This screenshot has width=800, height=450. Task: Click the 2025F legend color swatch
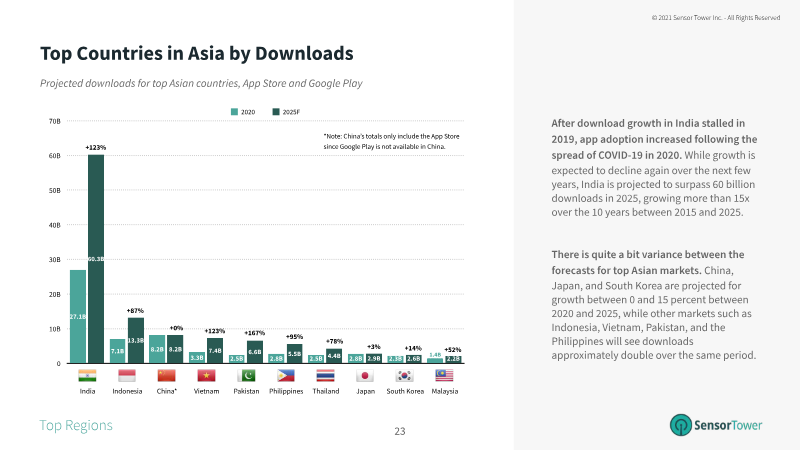tap(276, 112)
